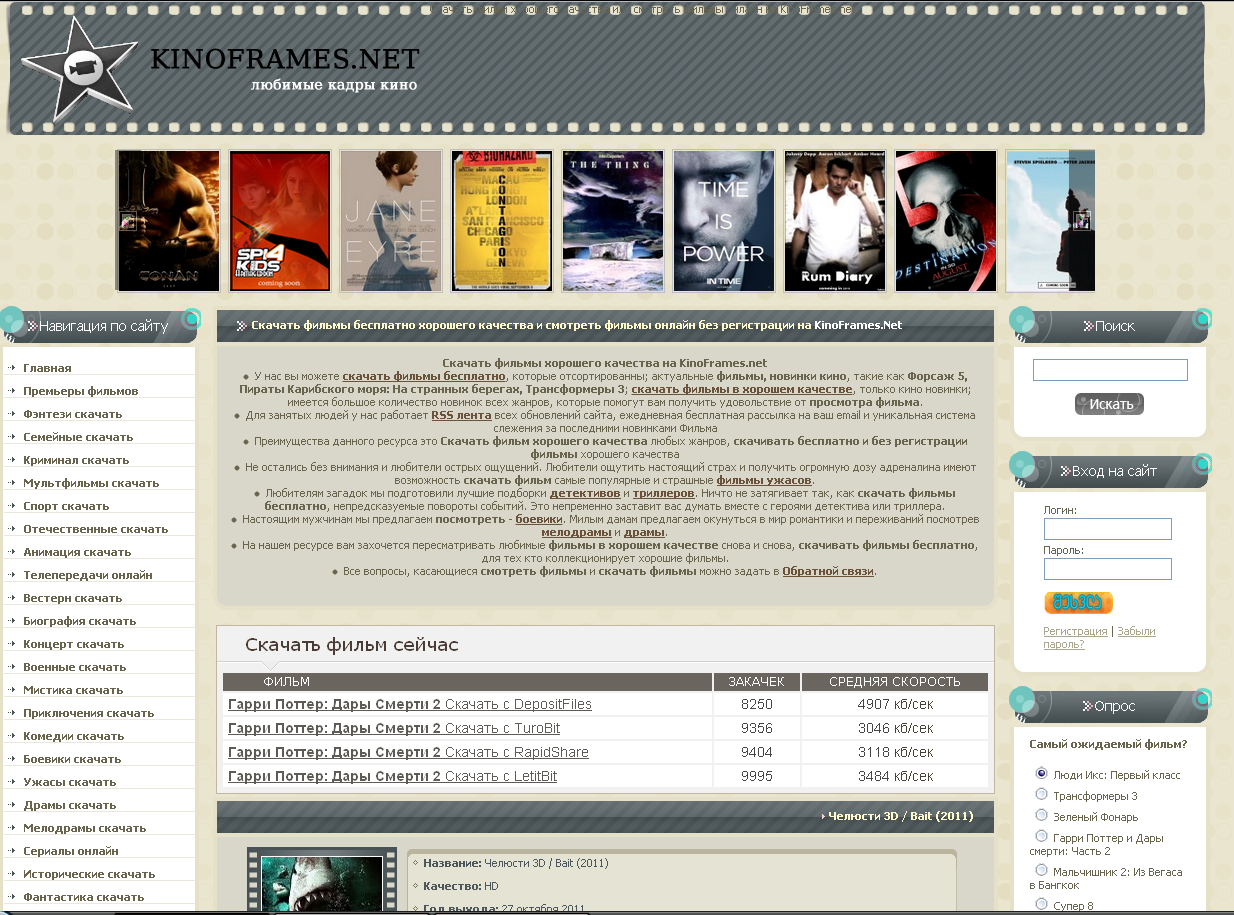Image resolution: width=1234 pixels, height=915 pixels.
Task: Click the orange login button icon
Action: (x=1078, y=602)
